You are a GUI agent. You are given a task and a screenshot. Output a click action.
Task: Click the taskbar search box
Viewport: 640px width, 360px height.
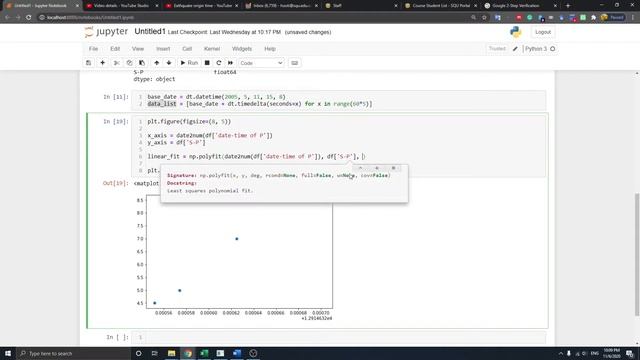click(x=73, y=353)
